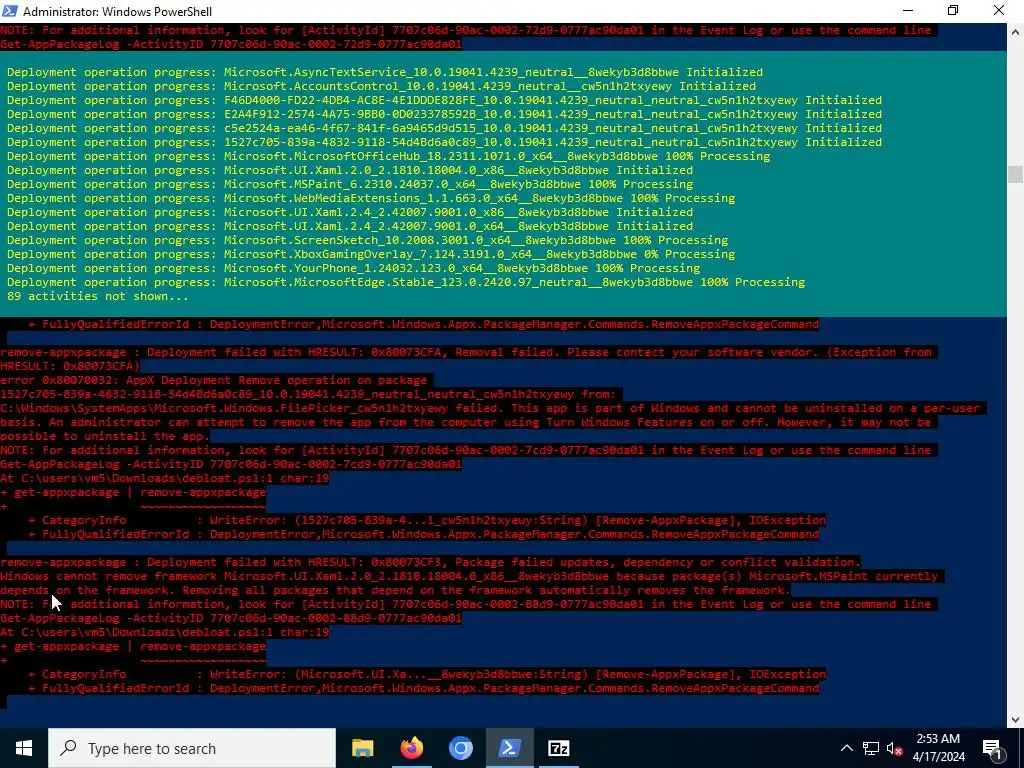Open the network status tray icon
The width and height of the screenshot is (1024, 768).
[871, 748]
